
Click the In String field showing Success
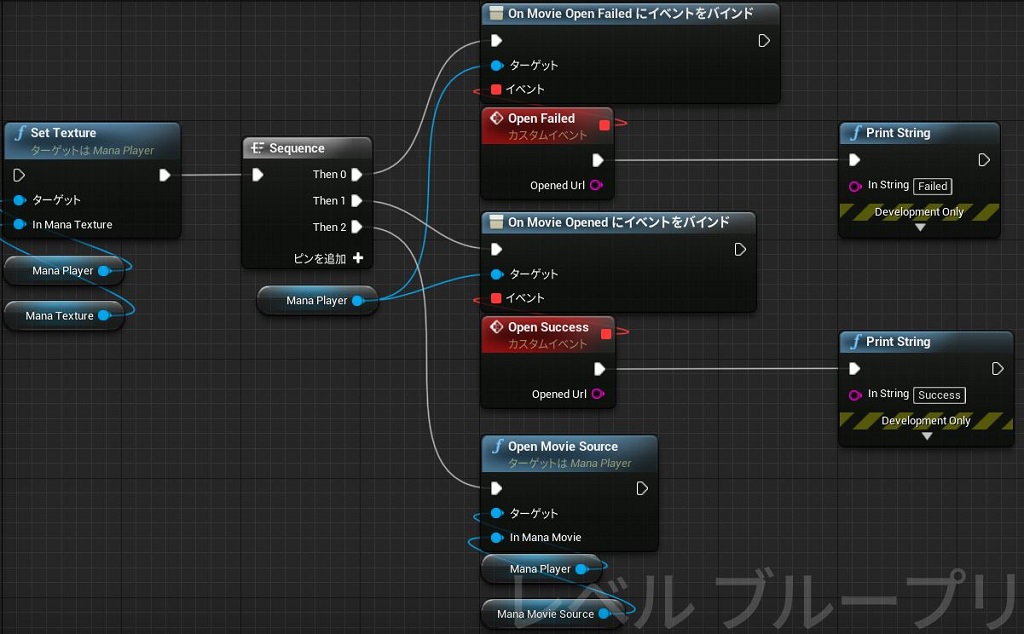pyautogui.click(x=939, y=395)
